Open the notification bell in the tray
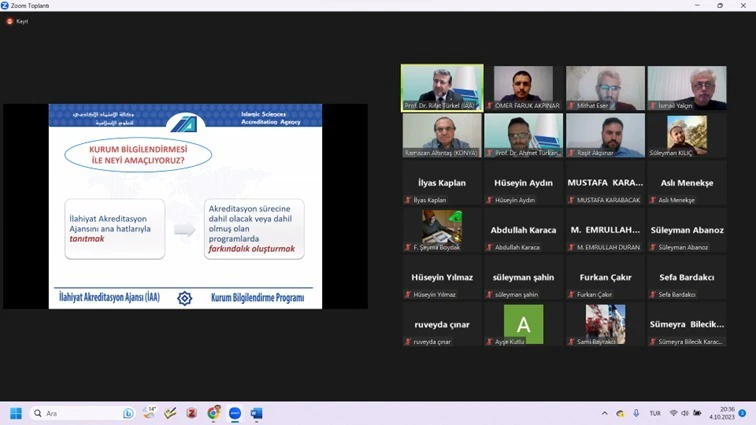756x425 pixels. 742,413
